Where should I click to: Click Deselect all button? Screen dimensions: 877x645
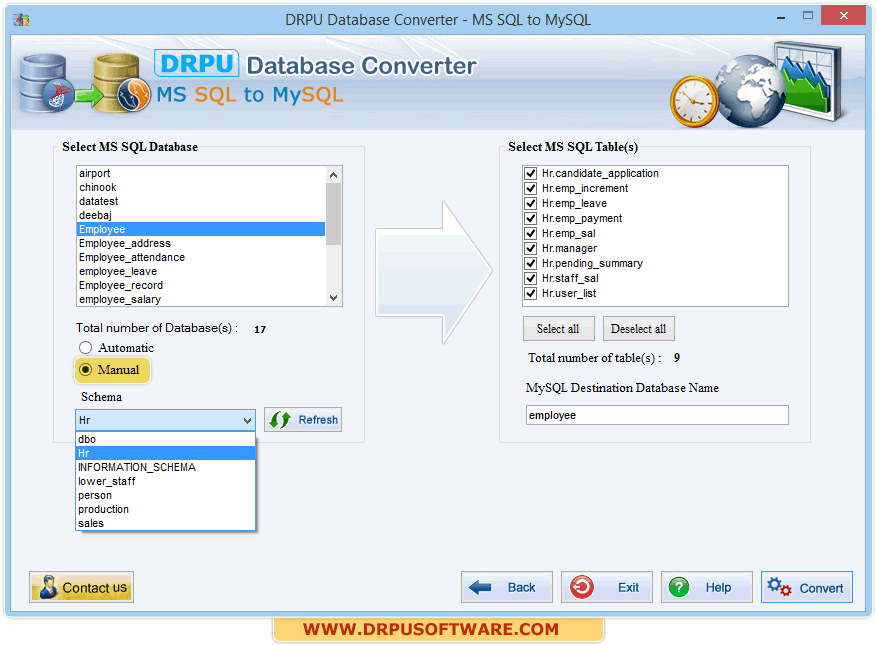pos(638,329)
